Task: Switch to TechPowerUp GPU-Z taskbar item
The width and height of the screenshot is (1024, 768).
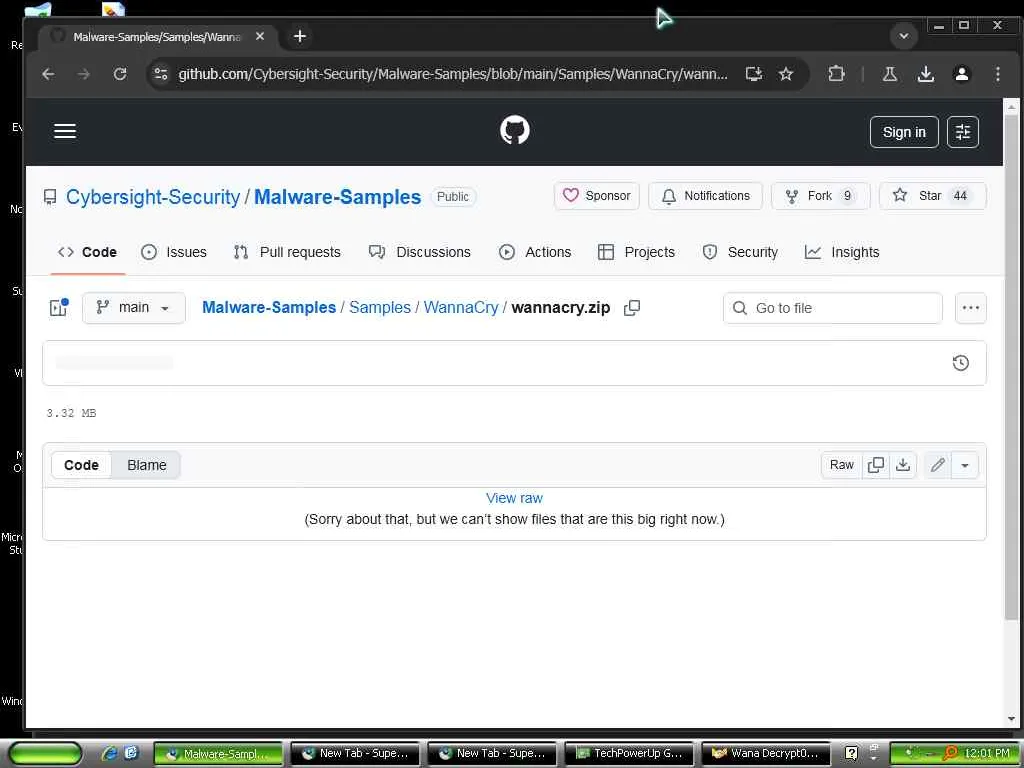Action: pyautogui.click(x=630, y=754)
